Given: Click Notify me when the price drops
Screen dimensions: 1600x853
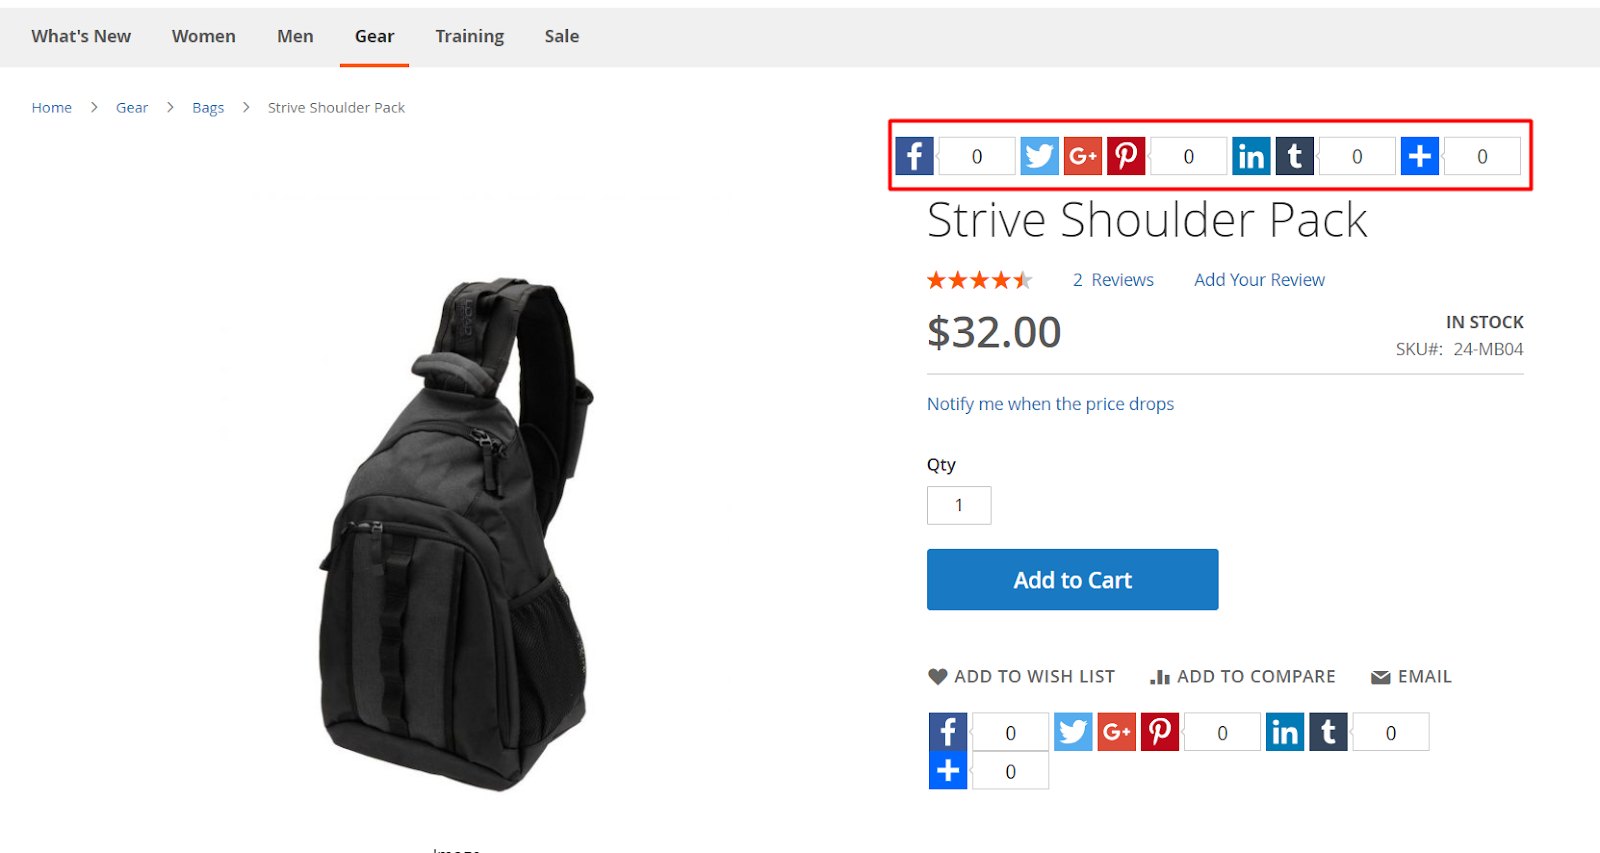Looking at the screenshot, I should tap(1050, 404).
